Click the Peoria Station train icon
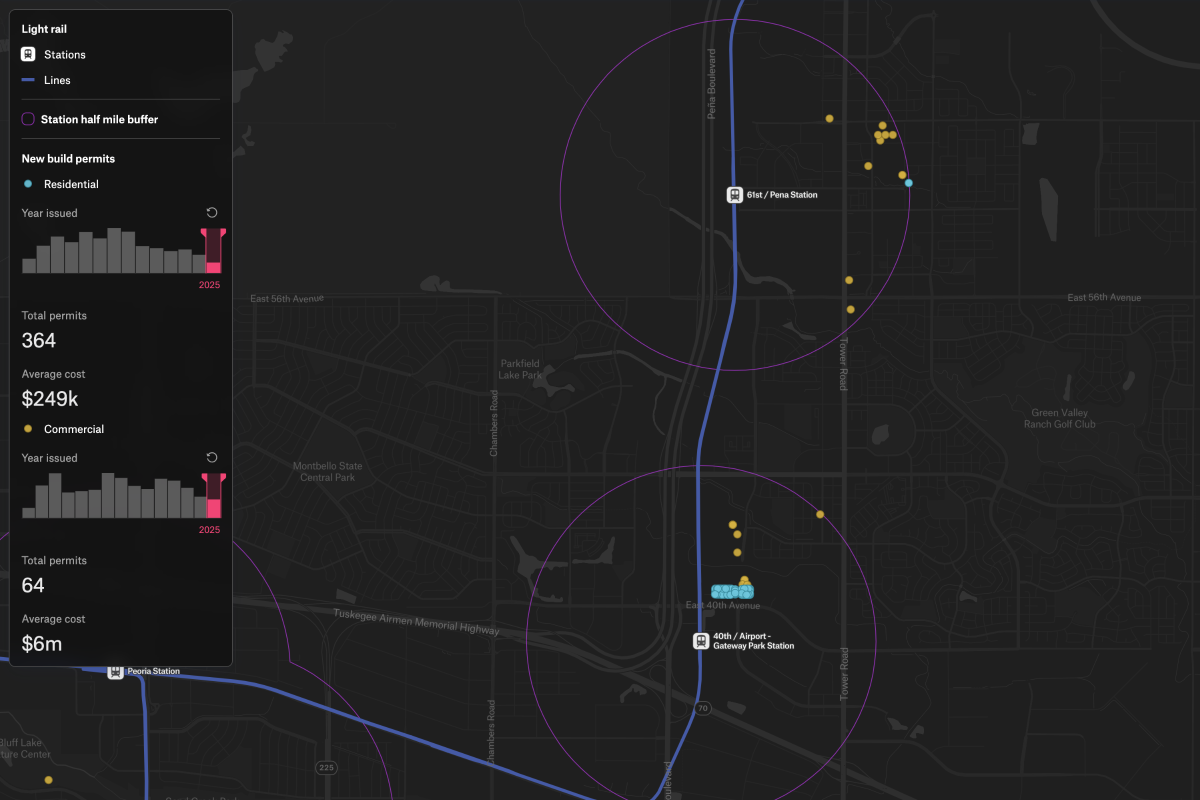The image size is (1200, 800). pyautogui.click(x=116, y=671)
